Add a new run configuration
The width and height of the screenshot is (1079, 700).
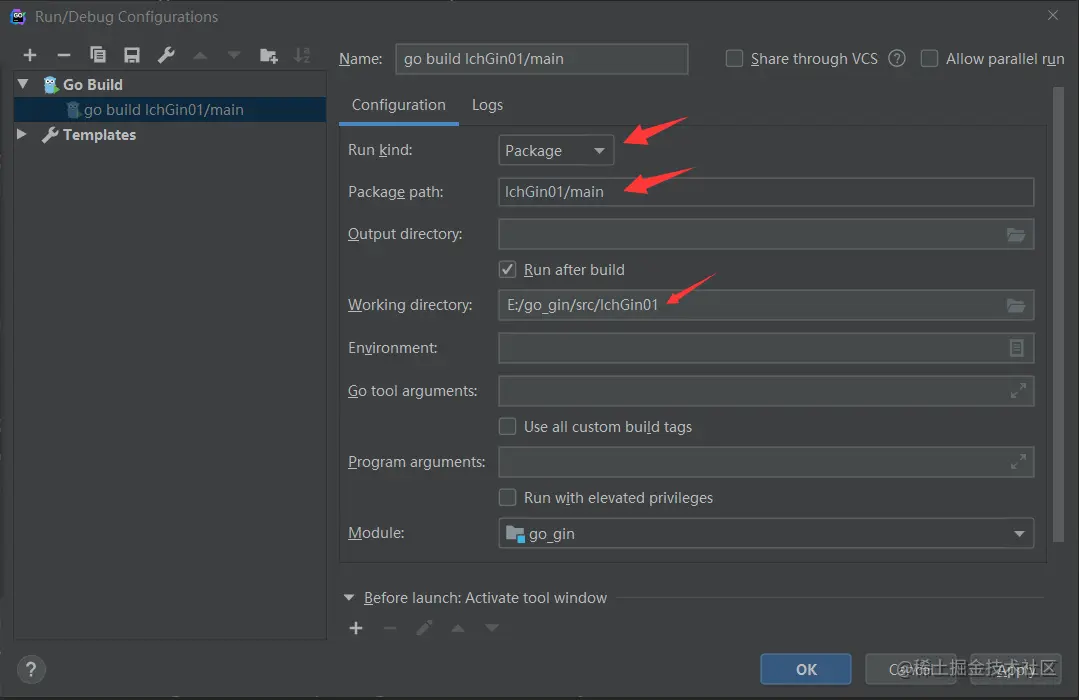point(30,56)
